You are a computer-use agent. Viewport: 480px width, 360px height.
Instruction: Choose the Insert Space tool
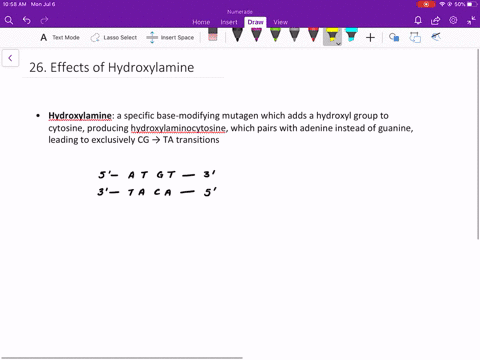(170, 37)
